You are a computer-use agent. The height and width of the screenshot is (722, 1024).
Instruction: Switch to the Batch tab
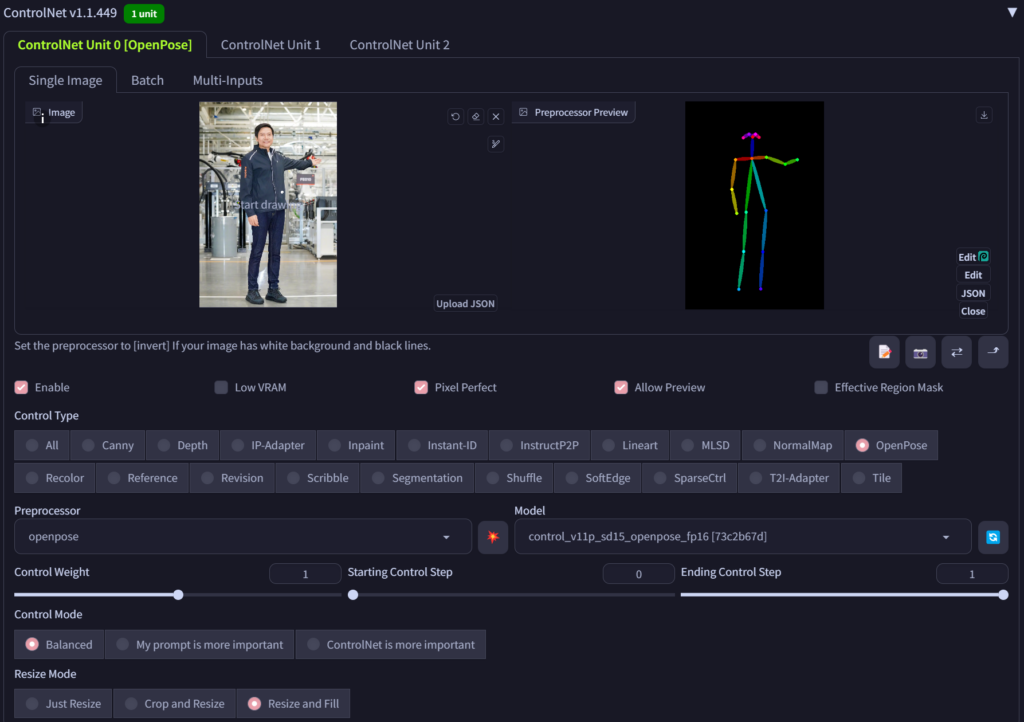pyautogui.click(x=147, y=80)
